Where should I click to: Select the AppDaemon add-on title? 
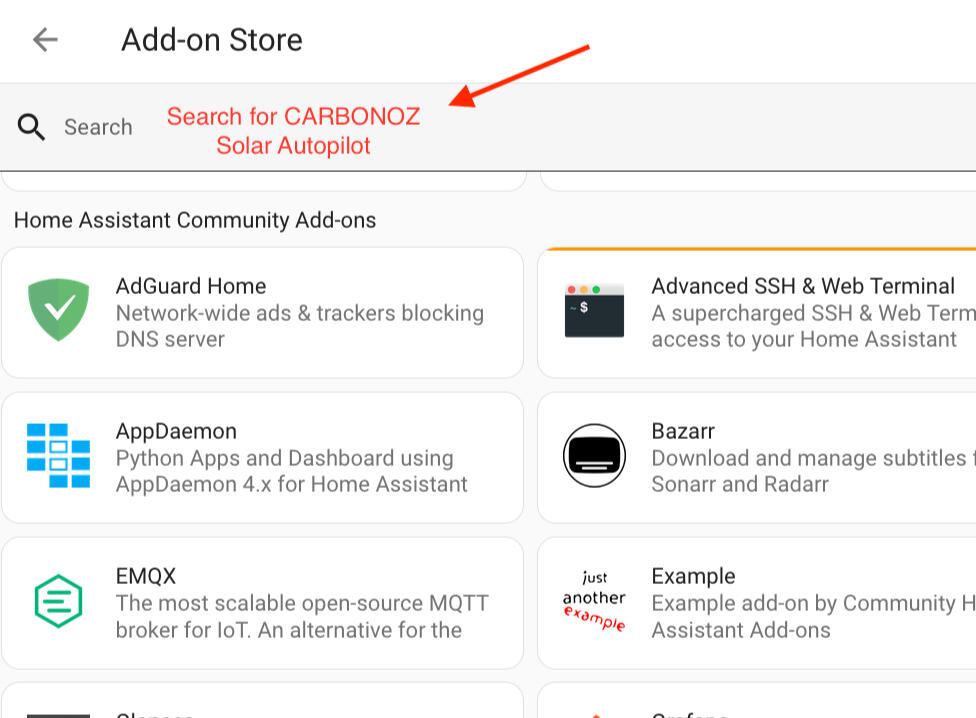[x=176, y=431]
